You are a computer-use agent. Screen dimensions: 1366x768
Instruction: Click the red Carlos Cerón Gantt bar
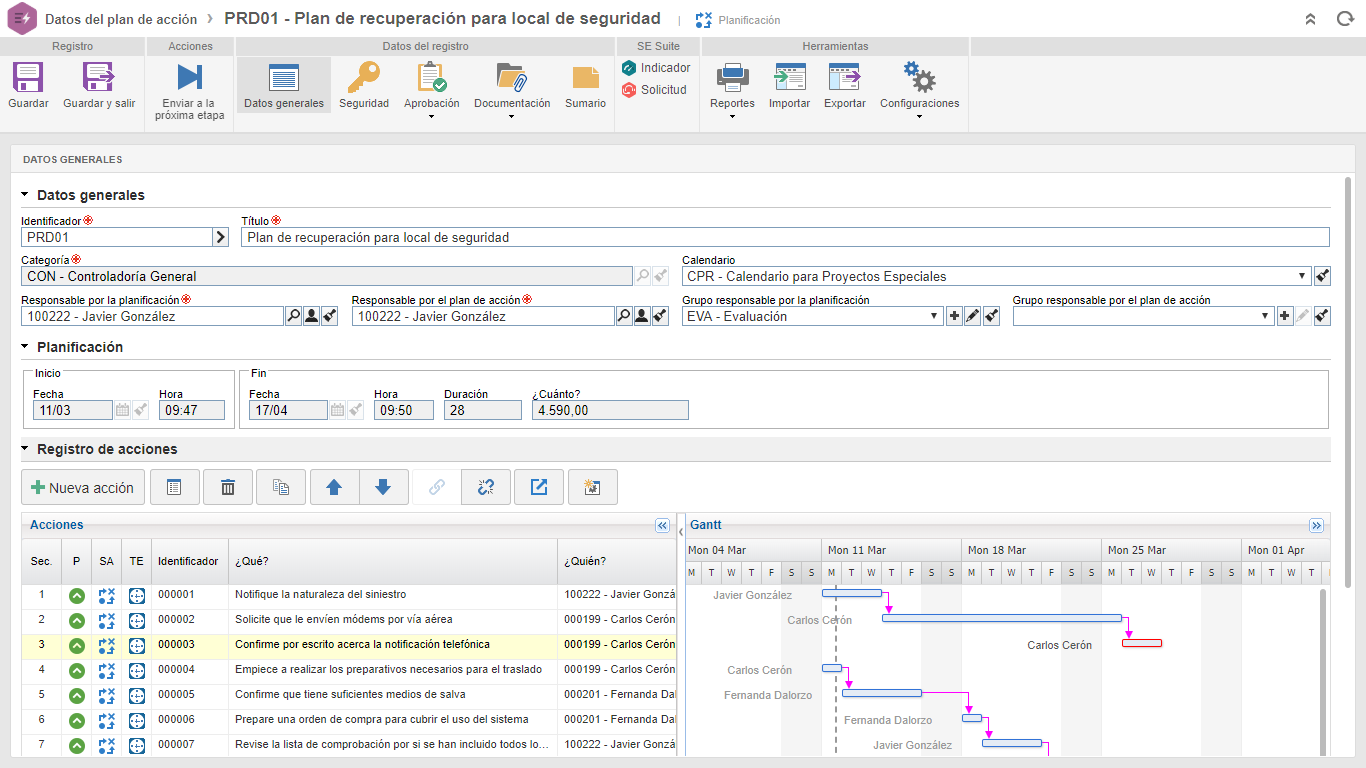point(1142,643)
